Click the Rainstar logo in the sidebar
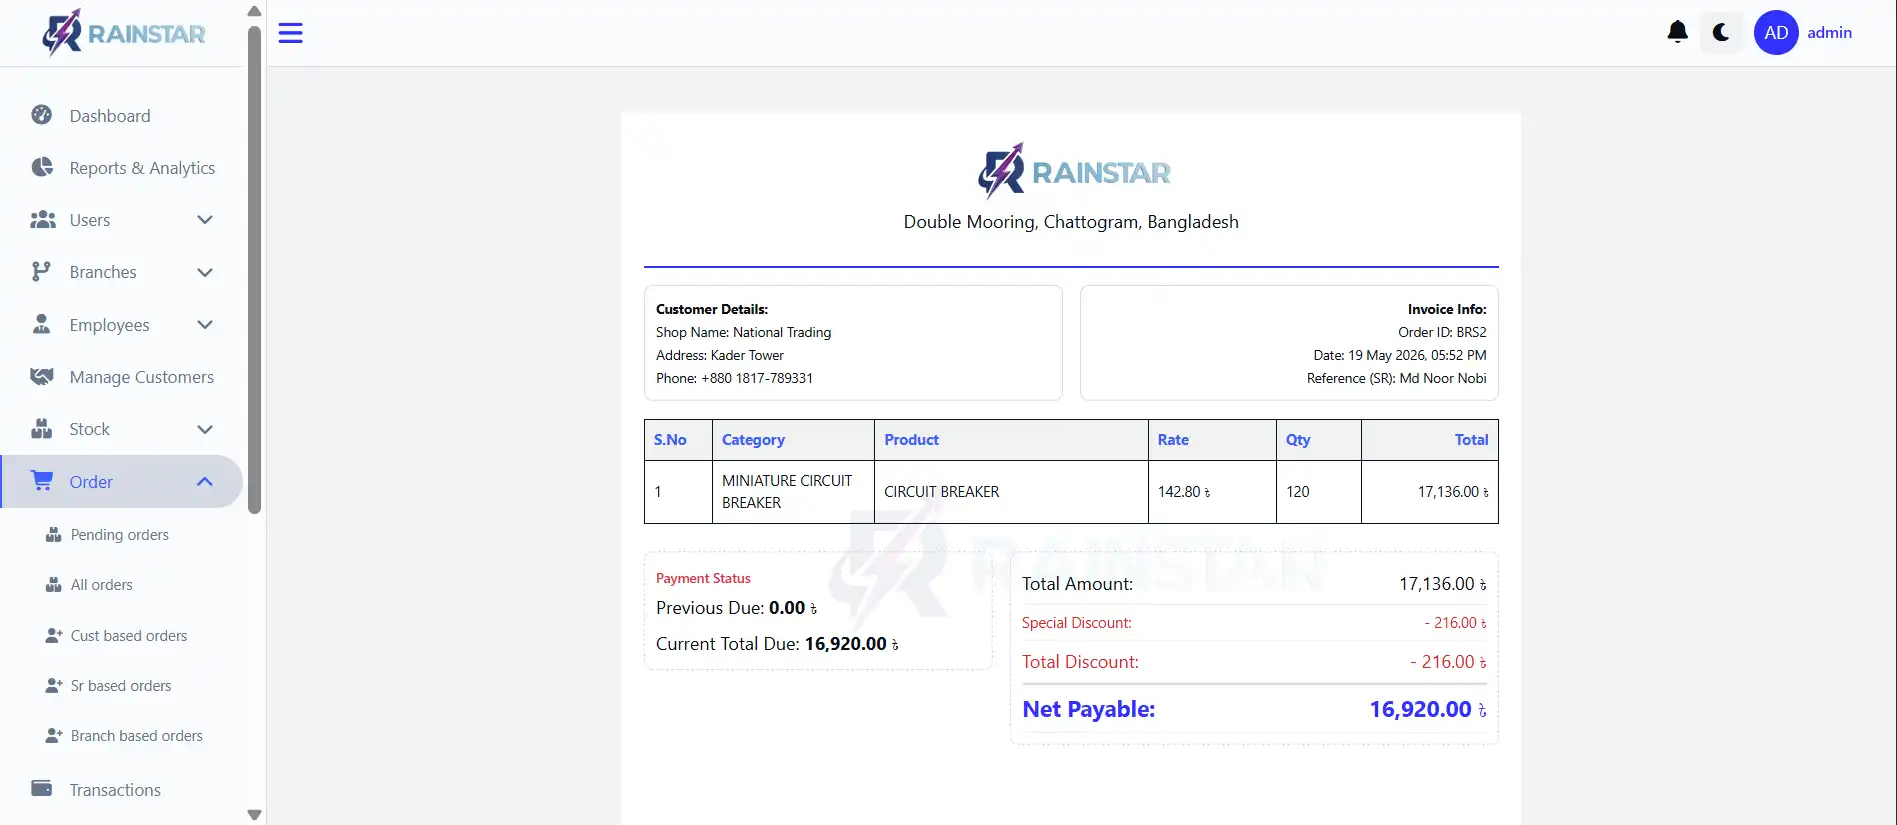Screen dimensions: 1897x825 click(x=123, y=33)
